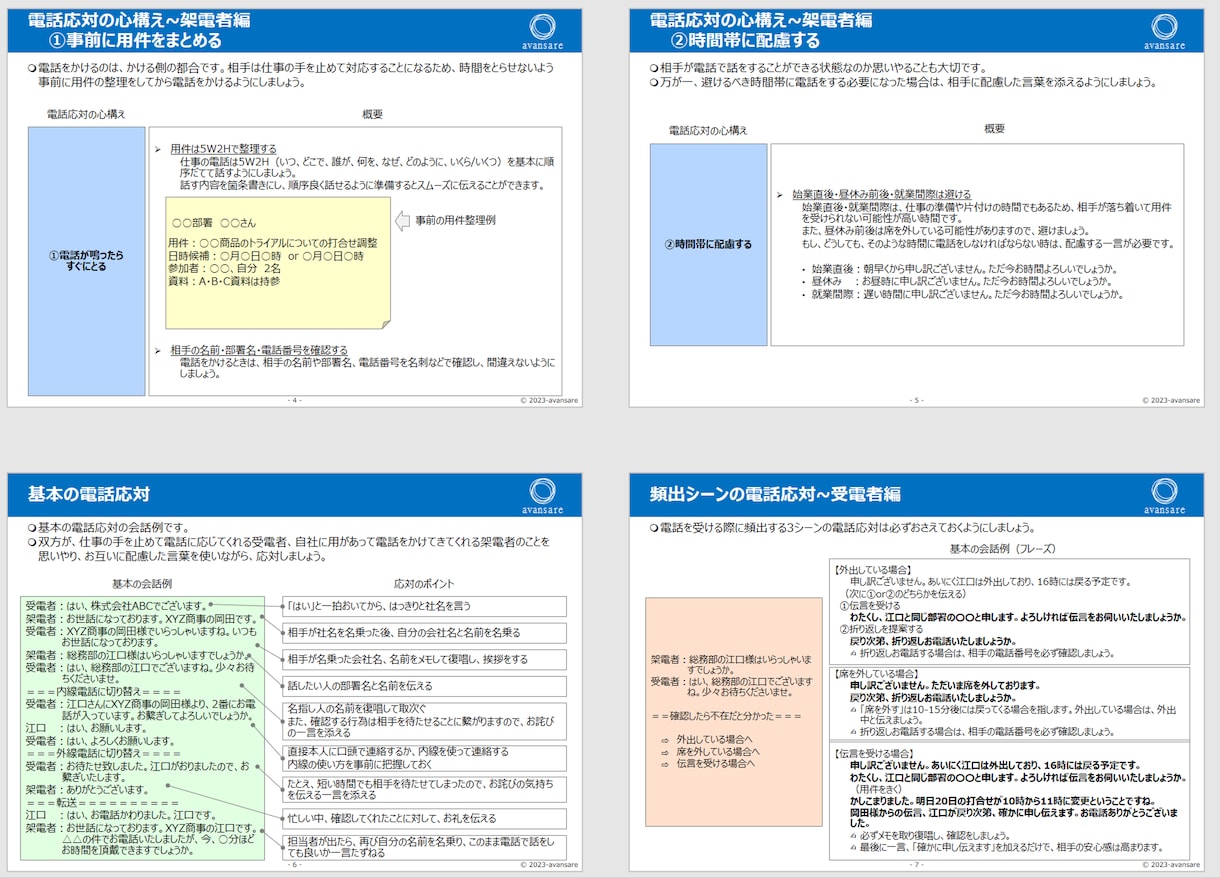Click the green box line 受電者:はい、株式会社ABCでございます。
1220x878 pixels.
click(116, 606)
